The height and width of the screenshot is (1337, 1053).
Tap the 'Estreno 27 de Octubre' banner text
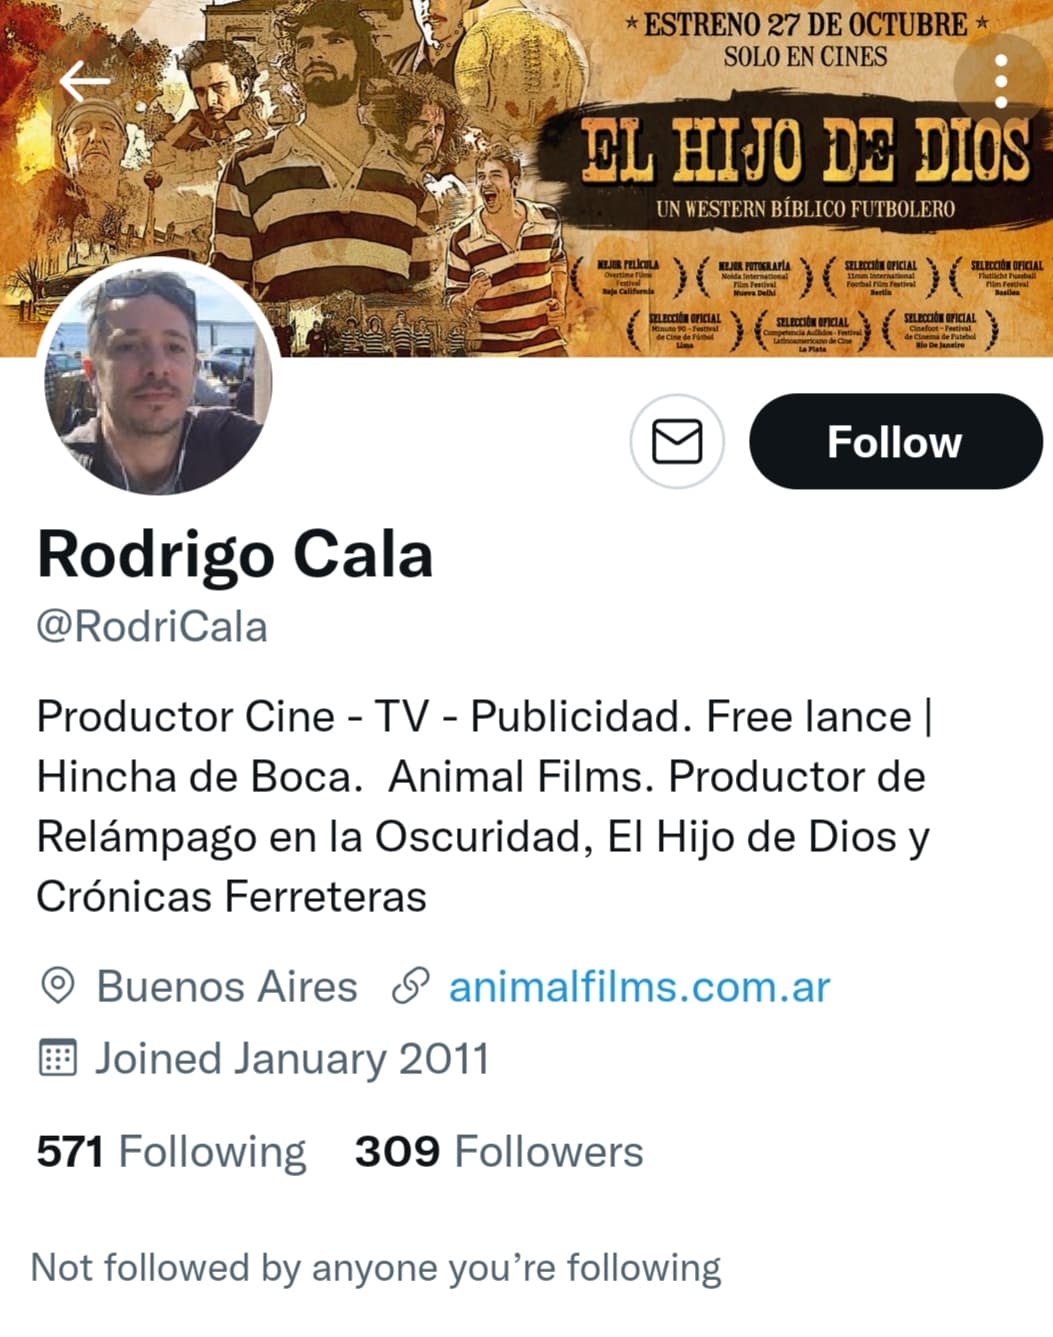[x=806, y=25]
